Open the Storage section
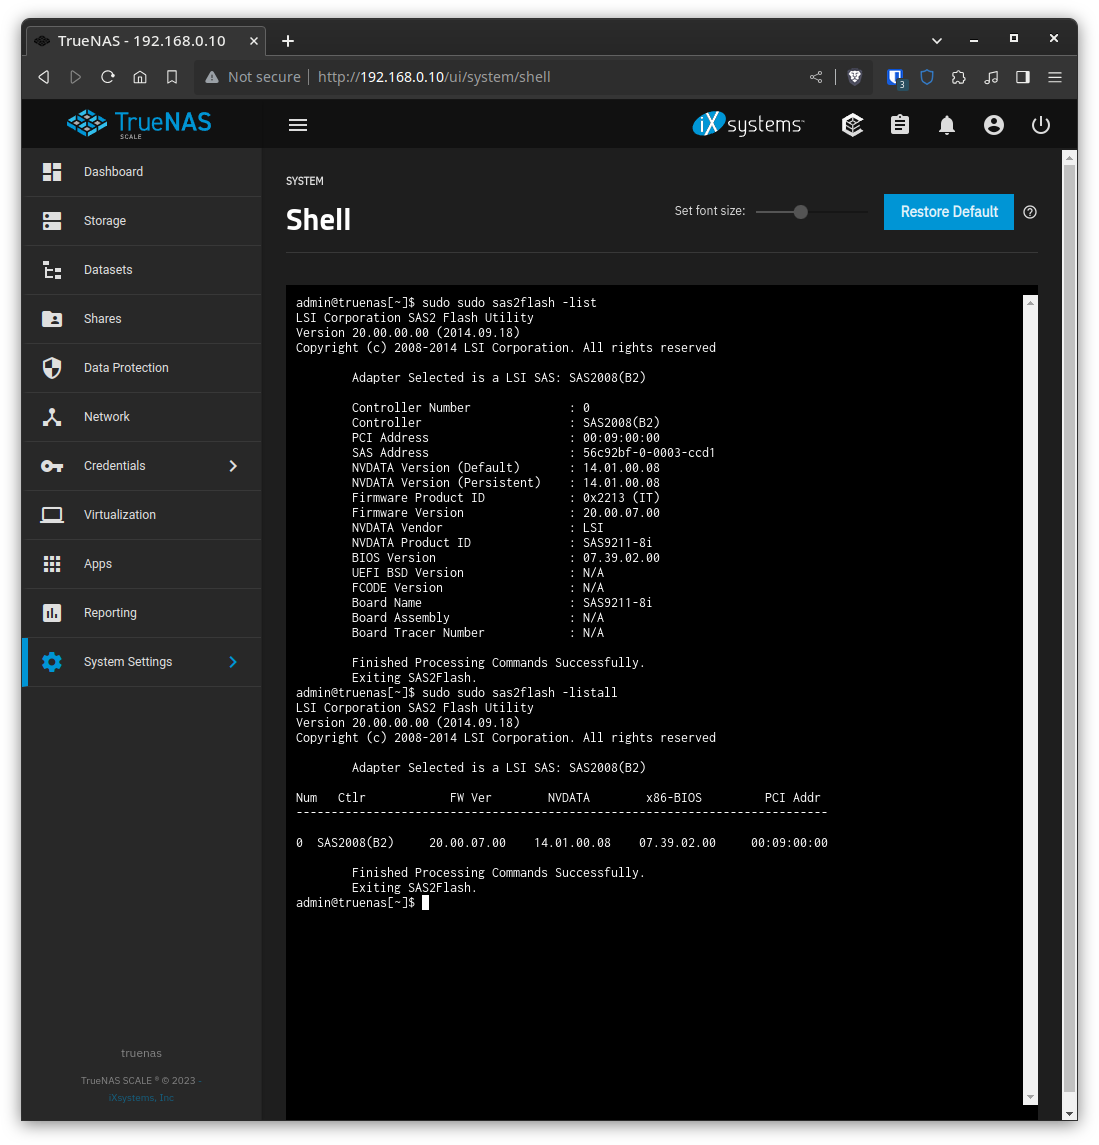Screen dimensions: 1099x1145 point(142,221)
